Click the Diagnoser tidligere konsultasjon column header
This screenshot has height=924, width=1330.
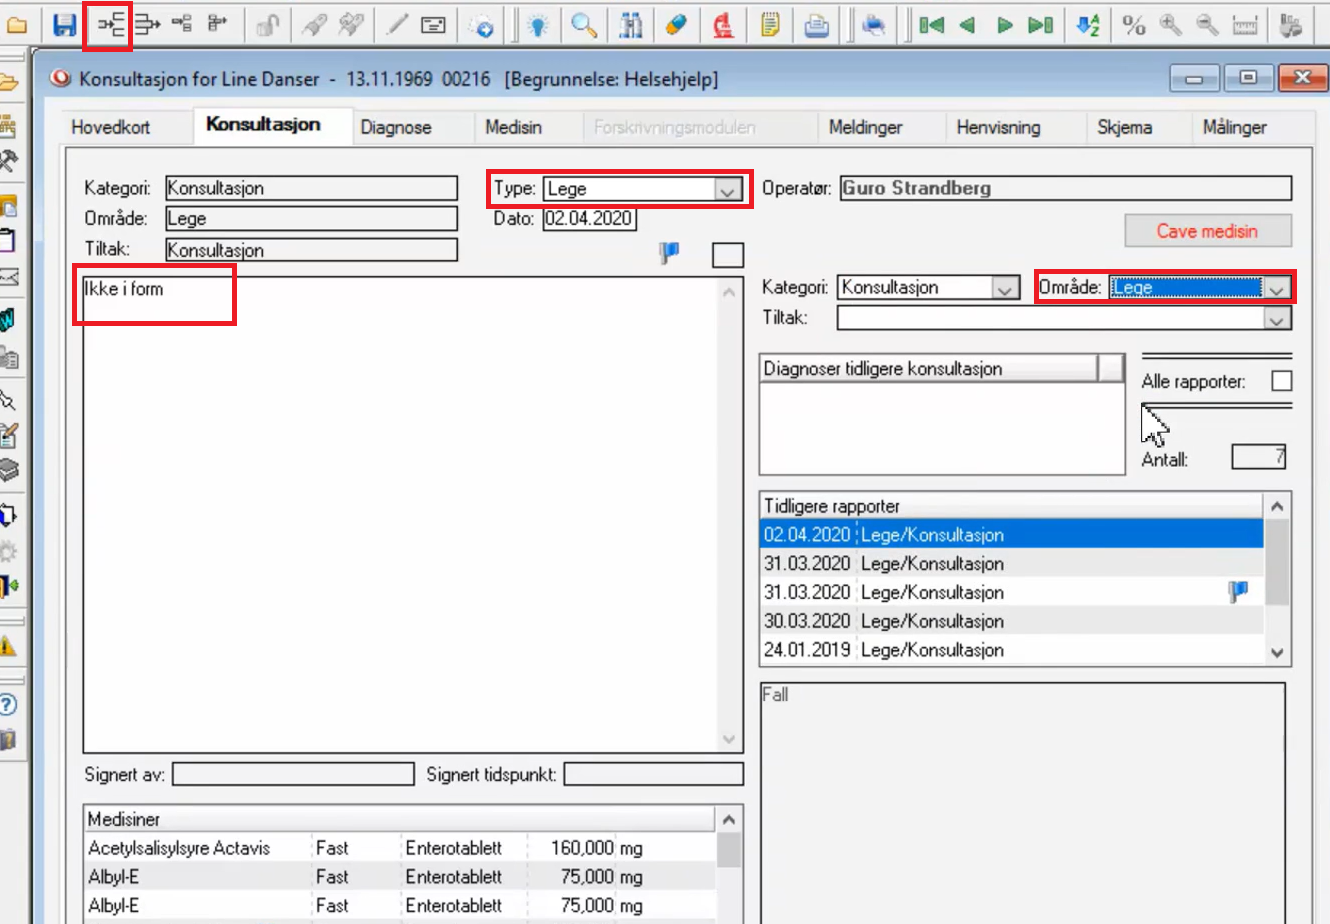[928, 368]
